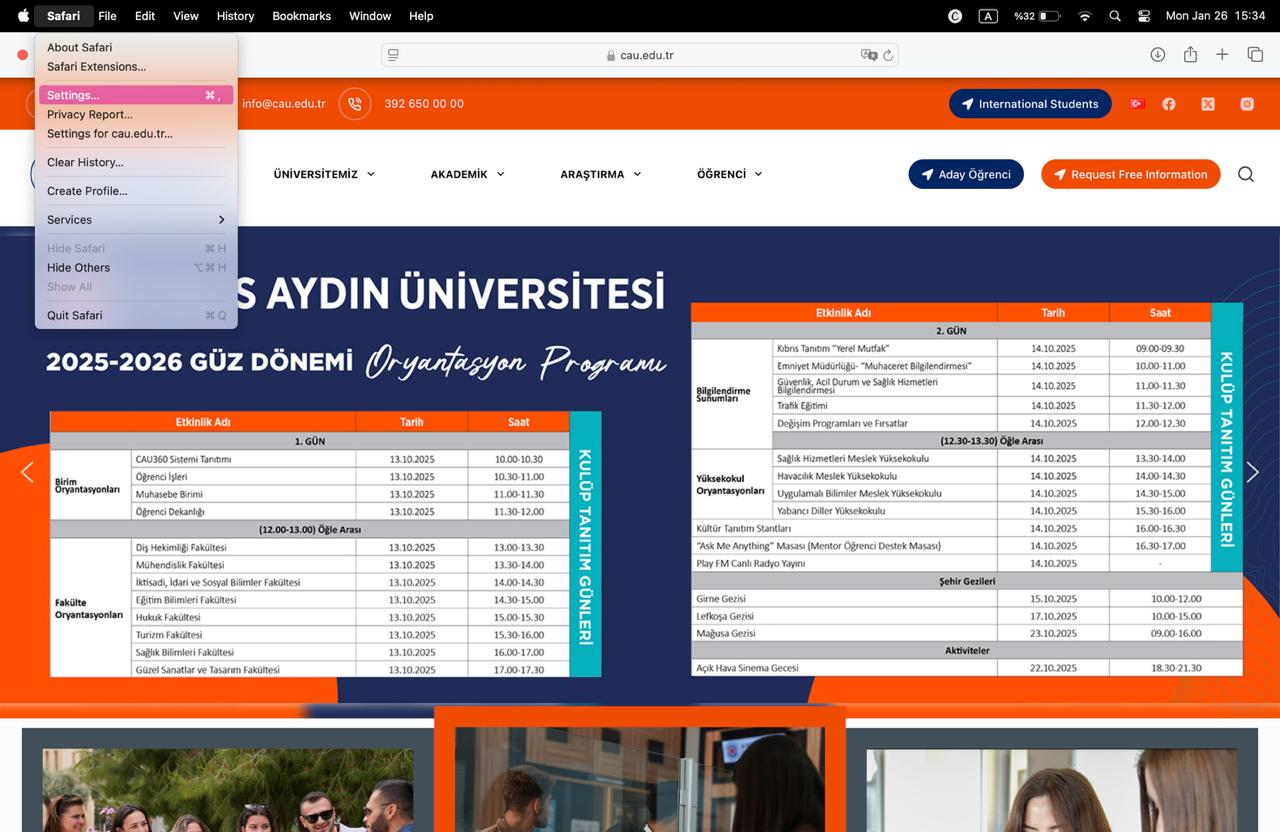Click the Safari downloads icon
Screen dimensions: 1280x832
[1157, 55]
